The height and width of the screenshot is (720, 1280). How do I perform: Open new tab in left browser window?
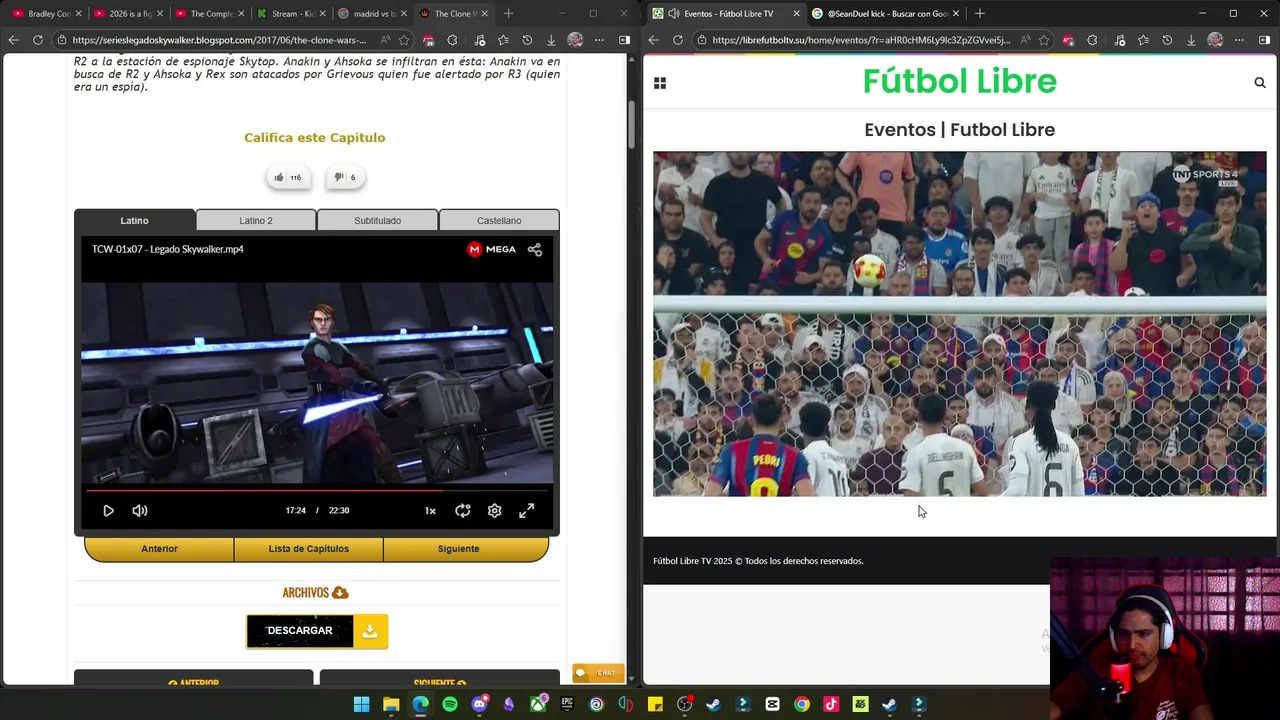tap(508, 13)
